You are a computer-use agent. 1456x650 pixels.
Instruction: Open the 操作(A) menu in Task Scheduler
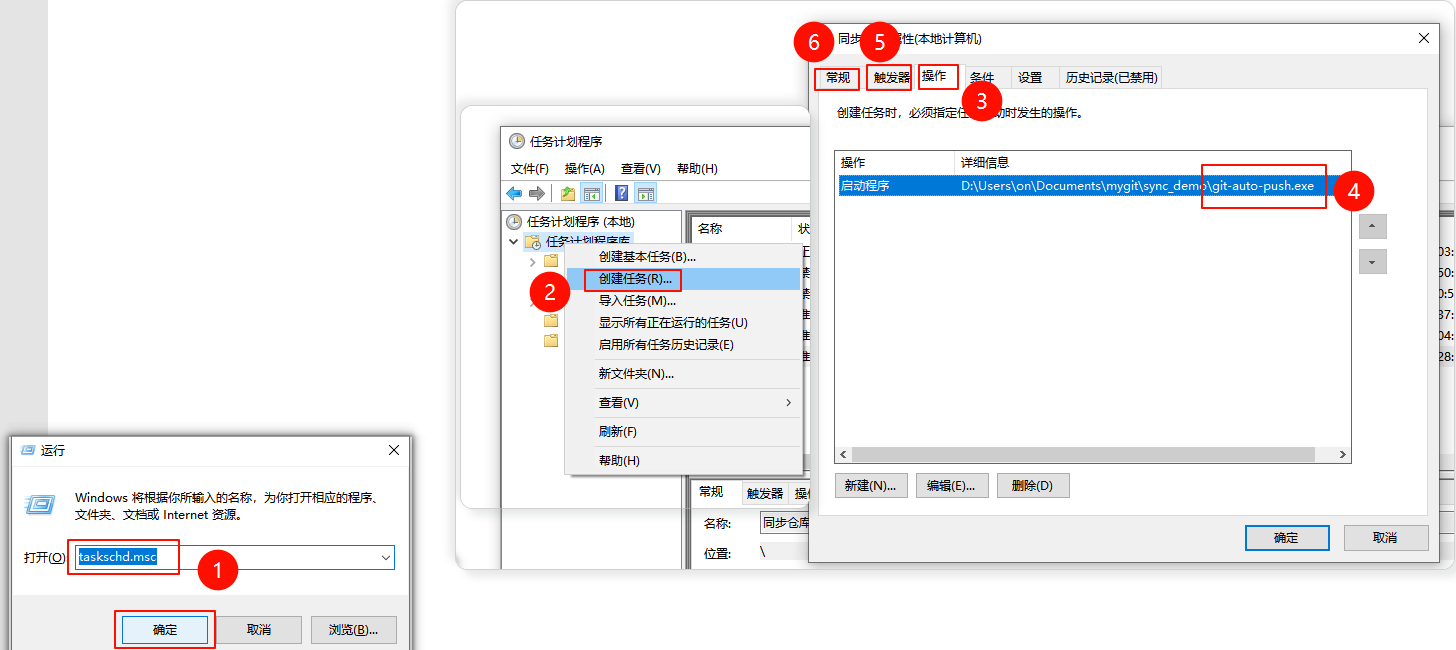point(584,169)
